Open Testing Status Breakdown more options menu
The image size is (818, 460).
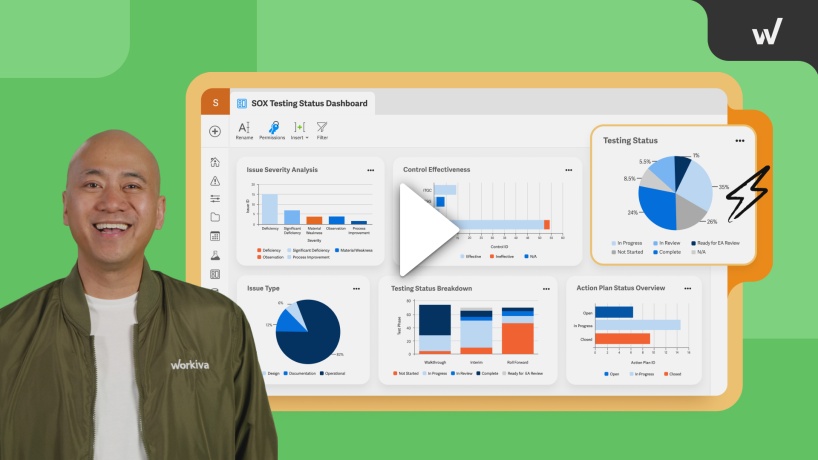[x=546, y=289]
